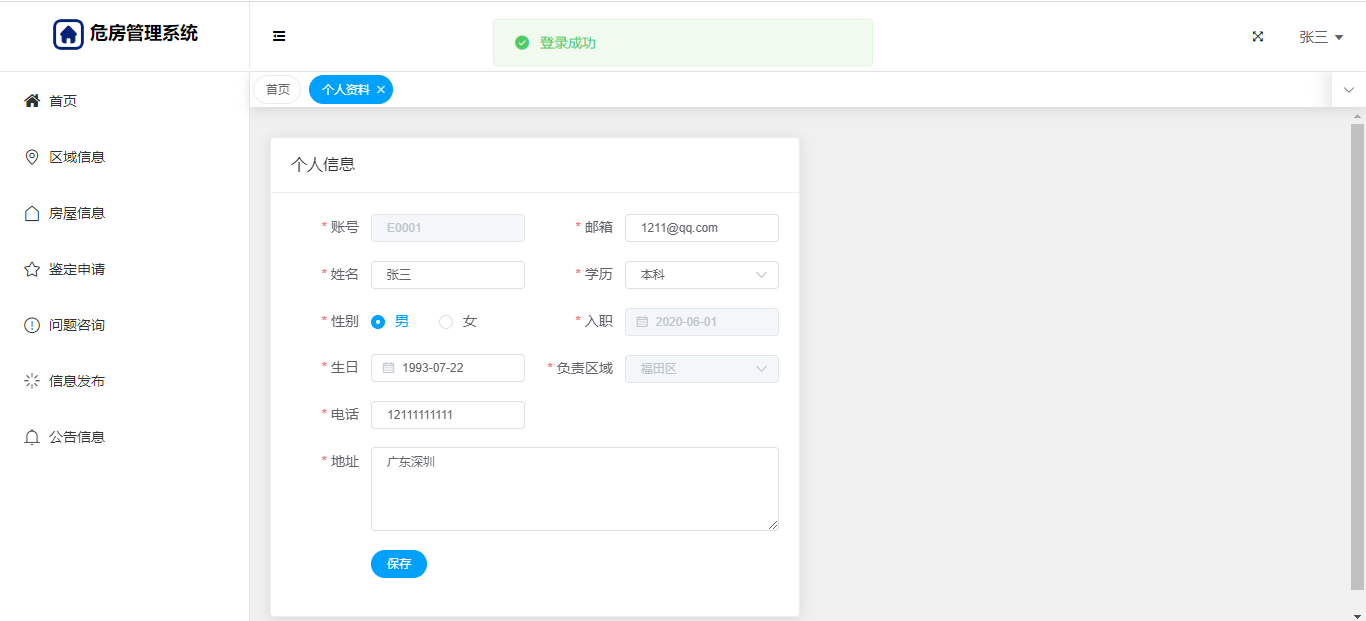The height and width of the screenshot is (621, 1366).
Task: Toggle fullscreen with the expand icon
Action: pos(1258,37)
